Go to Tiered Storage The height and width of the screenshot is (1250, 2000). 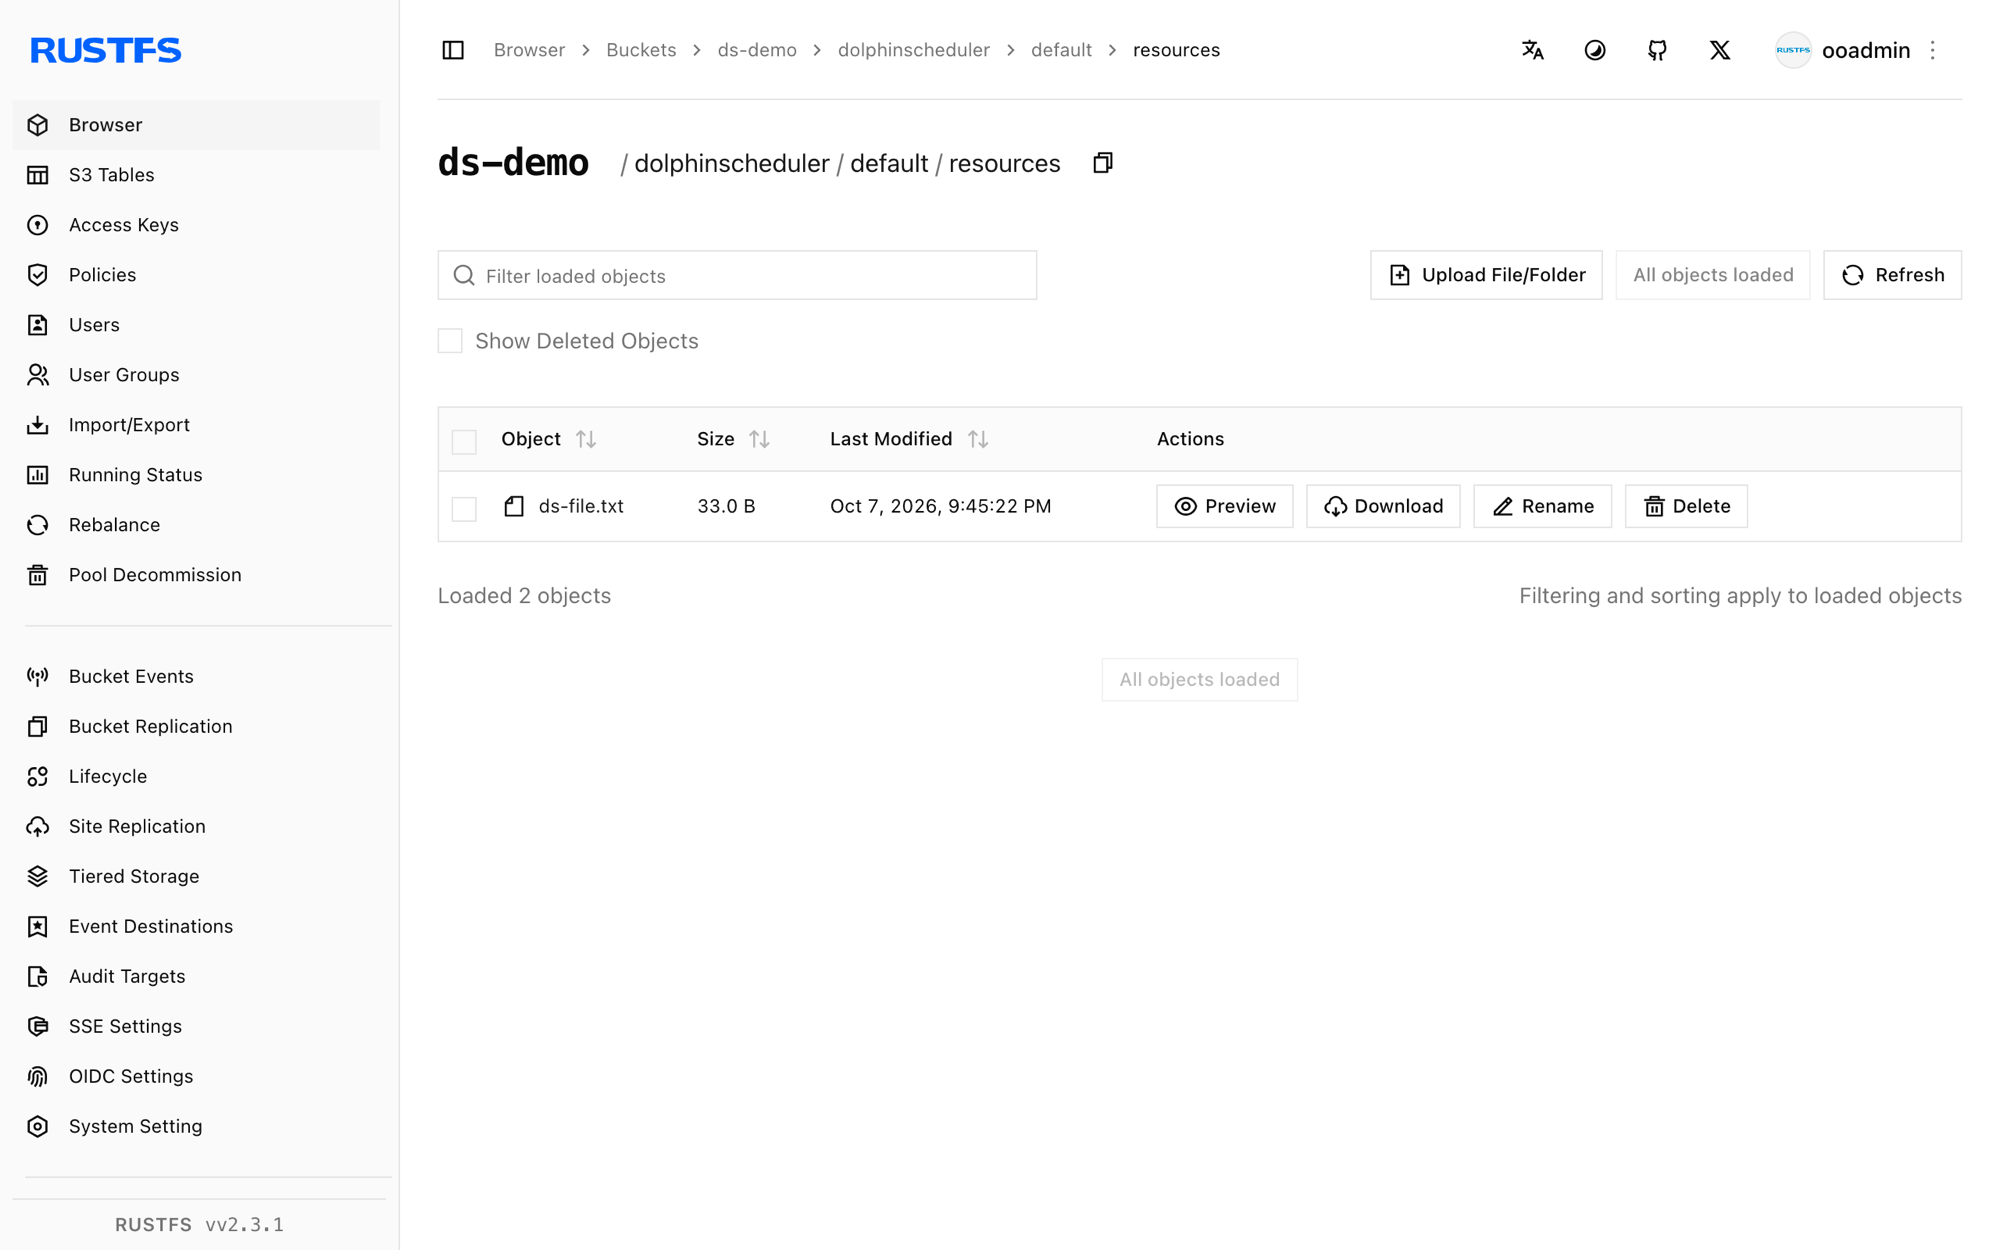[x=196, y=876]
